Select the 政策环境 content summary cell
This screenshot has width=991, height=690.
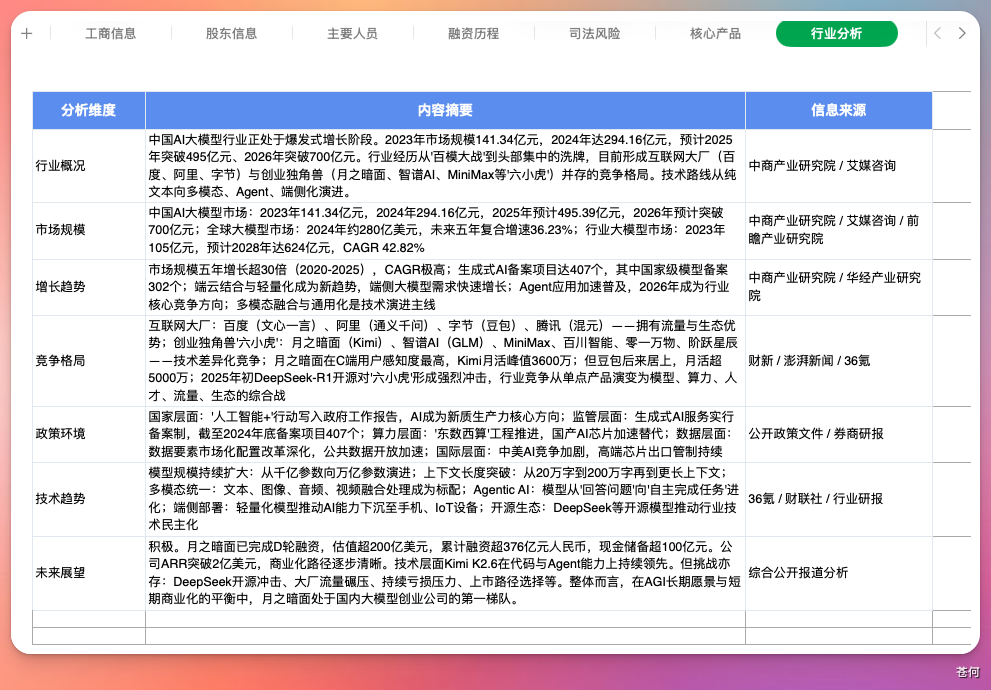click(446, 435)
